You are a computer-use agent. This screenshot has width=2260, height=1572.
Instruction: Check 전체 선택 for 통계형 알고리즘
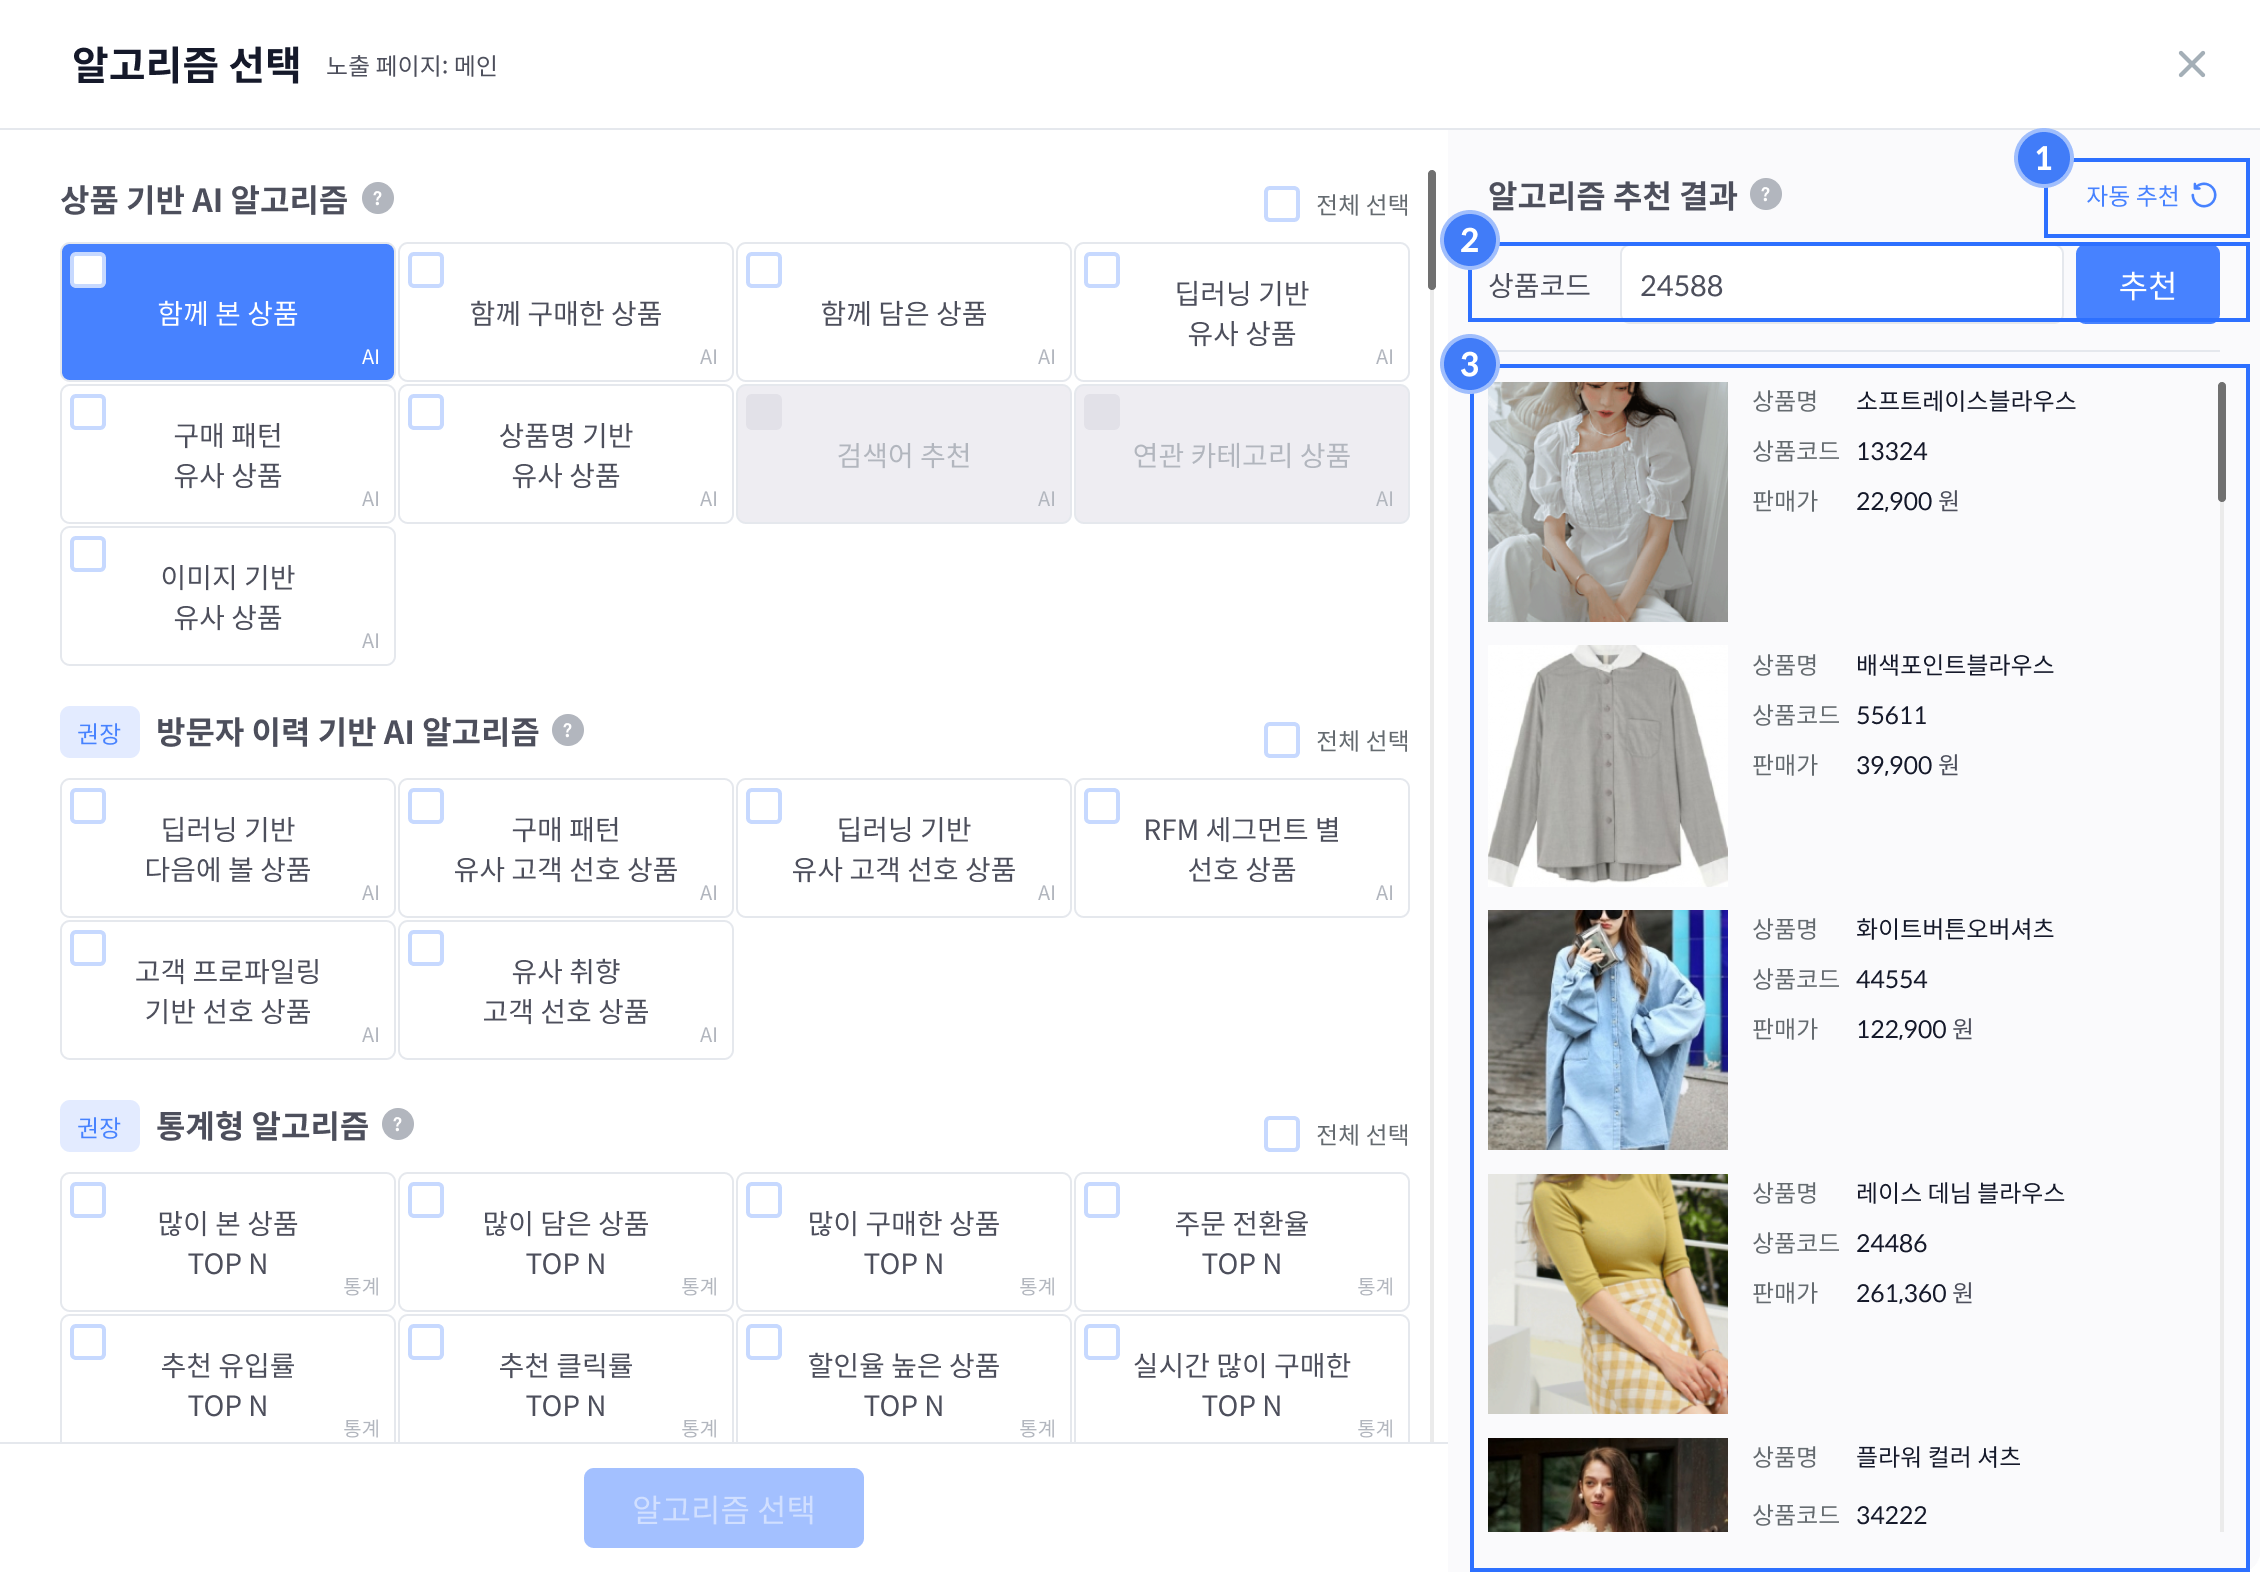1282,1134
